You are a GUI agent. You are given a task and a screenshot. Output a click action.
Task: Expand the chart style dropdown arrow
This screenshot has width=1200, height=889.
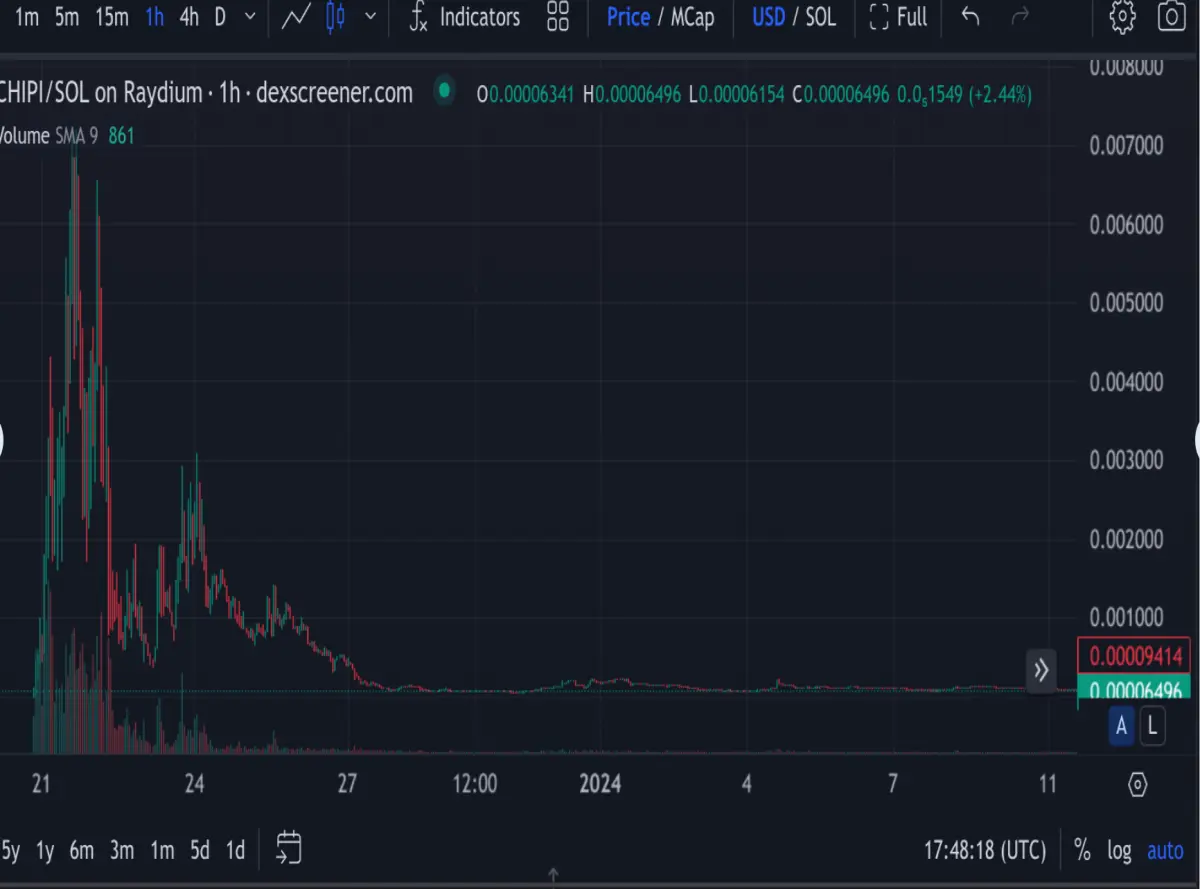coord(371,17)
